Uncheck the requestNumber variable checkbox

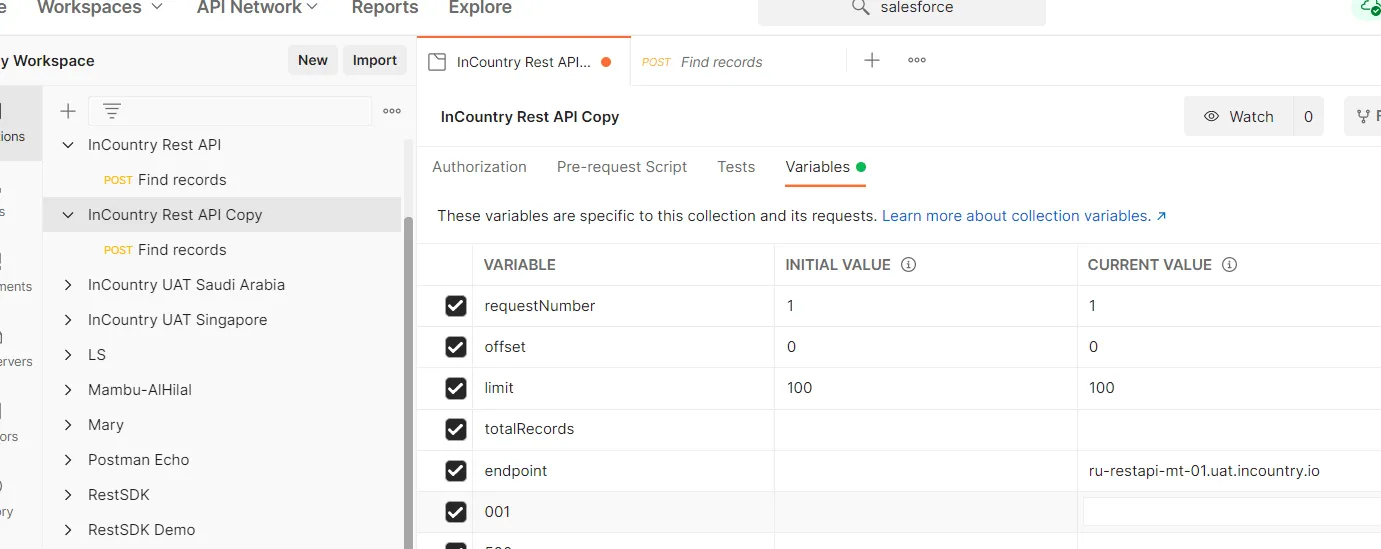tap(456, 306)
